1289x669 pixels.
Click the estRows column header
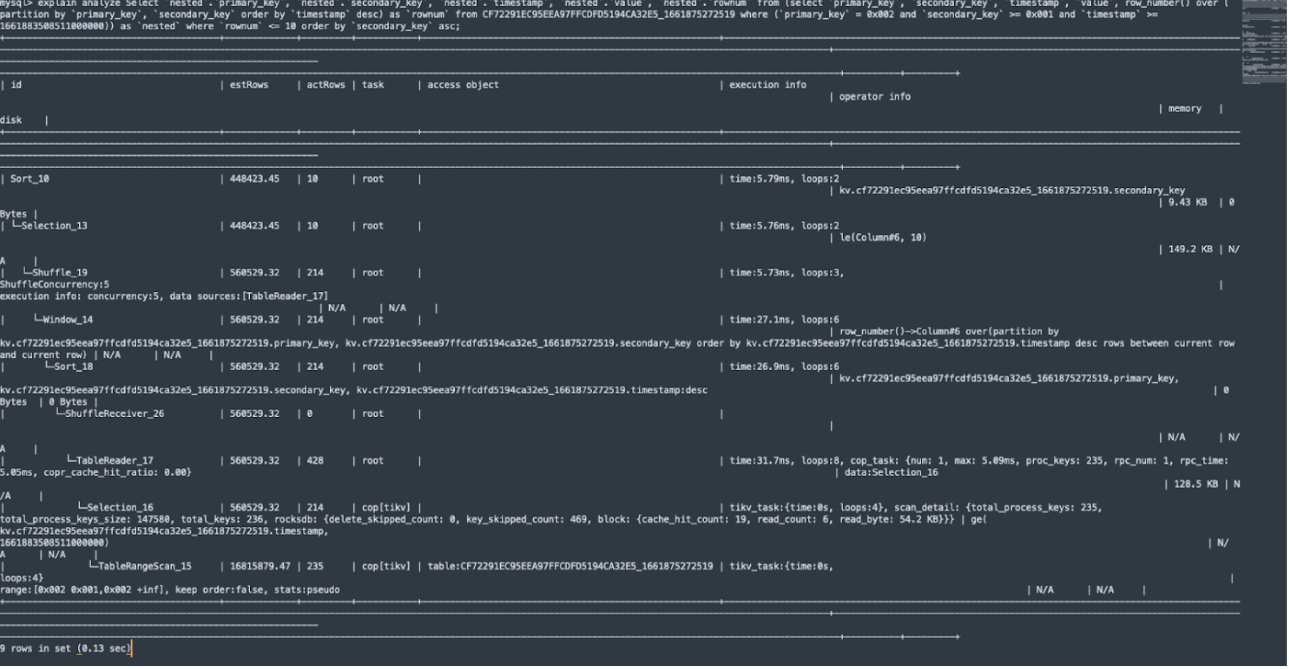tap(248, 84)
